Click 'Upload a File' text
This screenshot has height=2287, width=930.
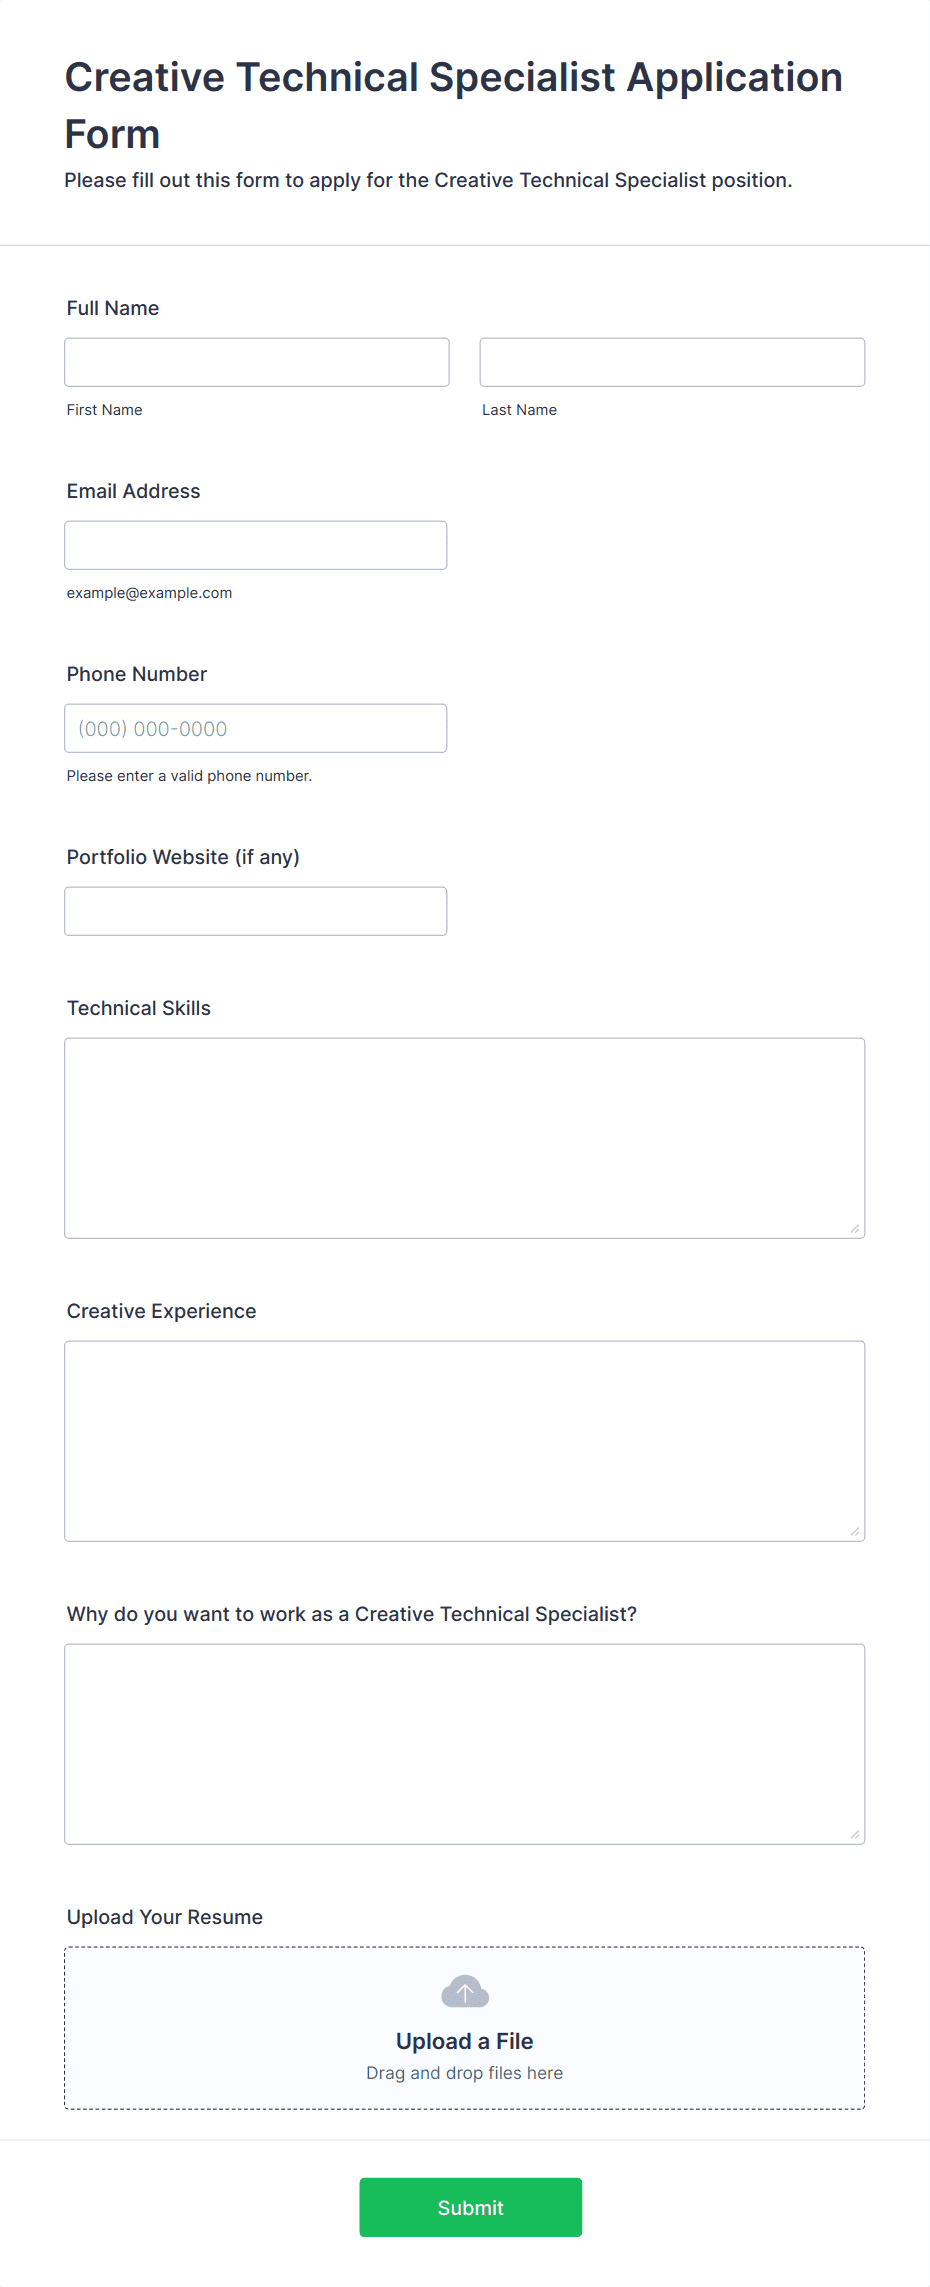pyautogui.click(x=465, y=2041)
